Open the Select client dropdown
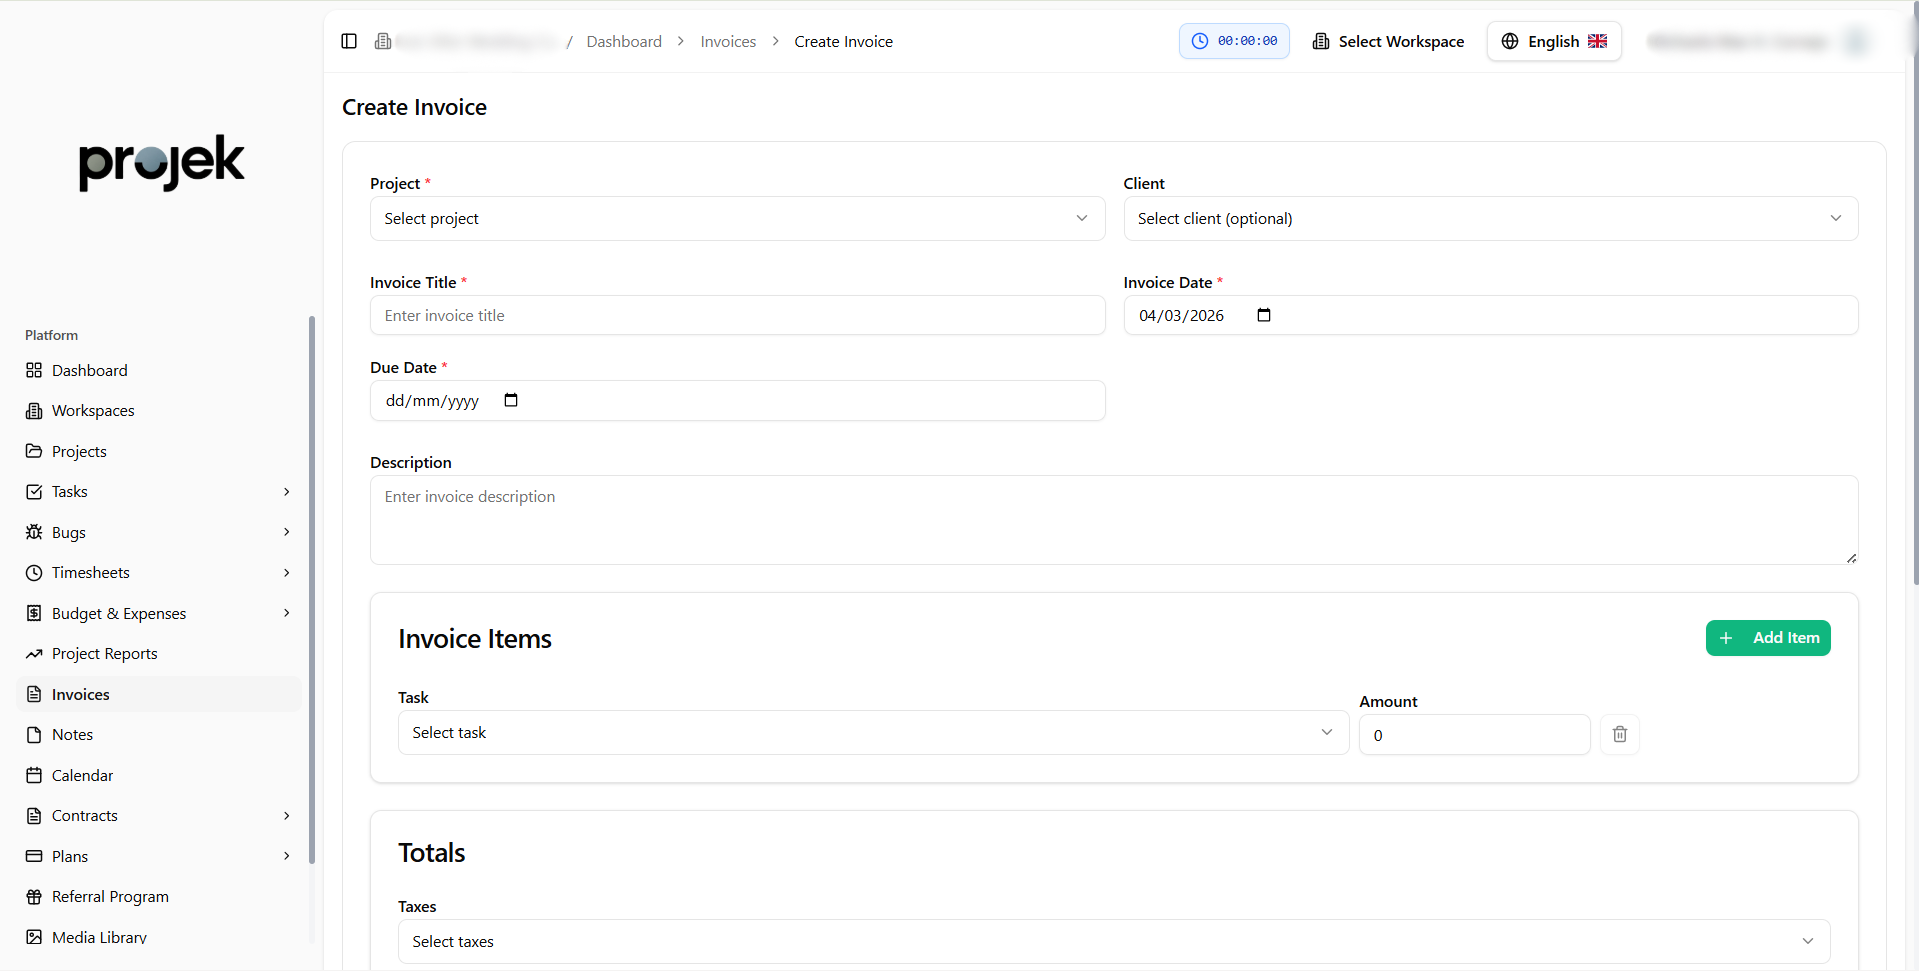The width and height of the screenshot is (1919, 971). 1490,219
